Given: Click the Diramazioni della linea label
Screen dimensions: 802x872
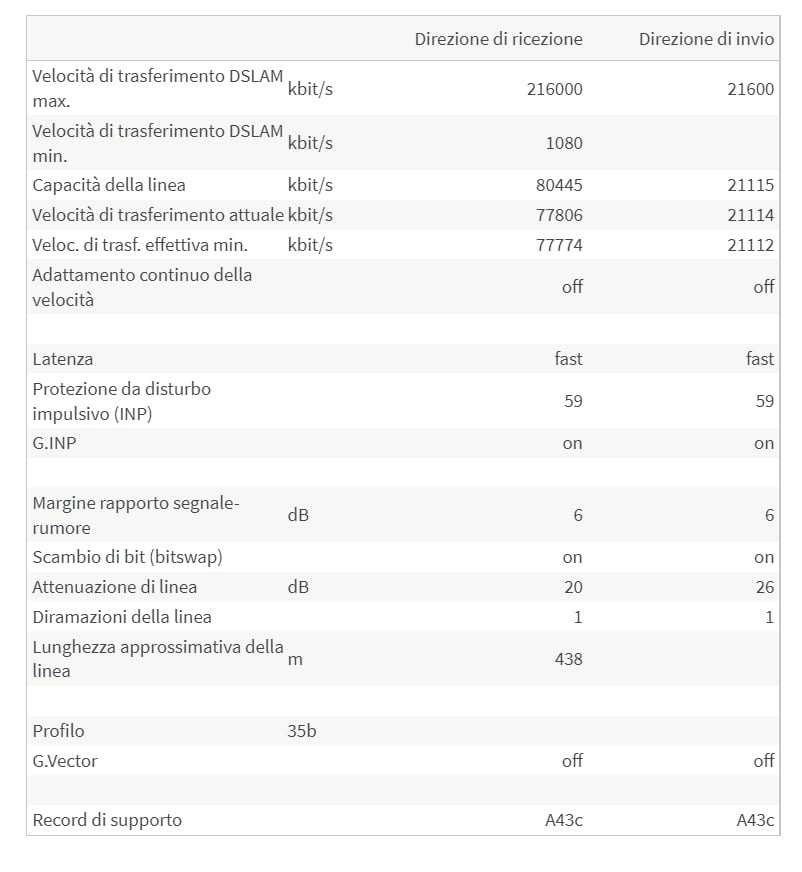Looking at the screenshot, I should 122,617.
